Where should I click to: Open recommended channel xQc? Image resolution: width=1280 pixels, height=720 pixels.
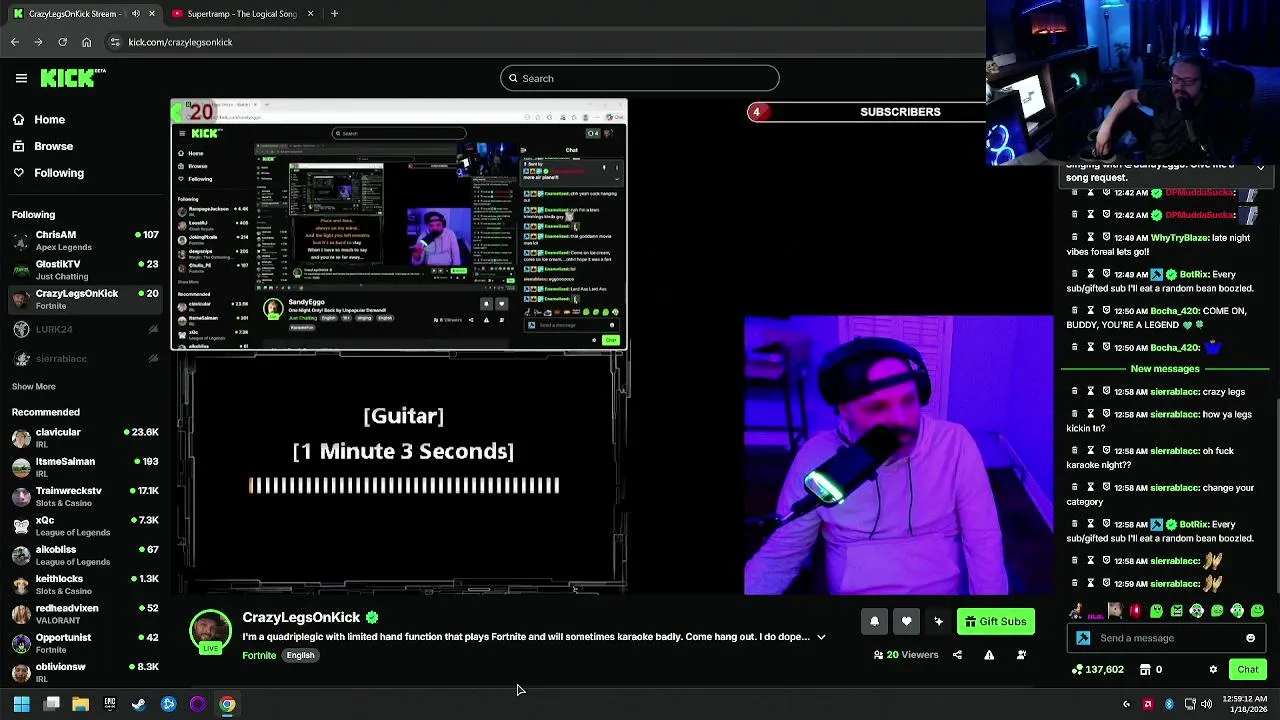tap(85, 526)
